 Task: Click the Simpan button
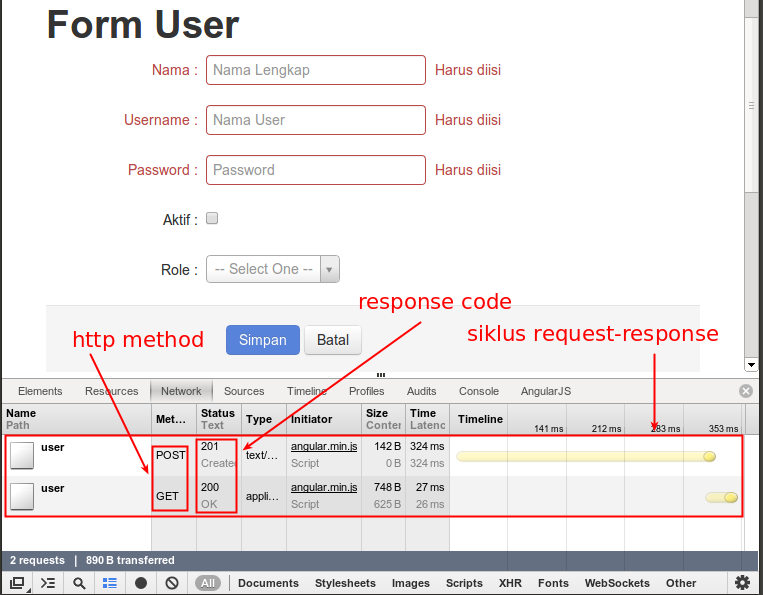point(262,340)
